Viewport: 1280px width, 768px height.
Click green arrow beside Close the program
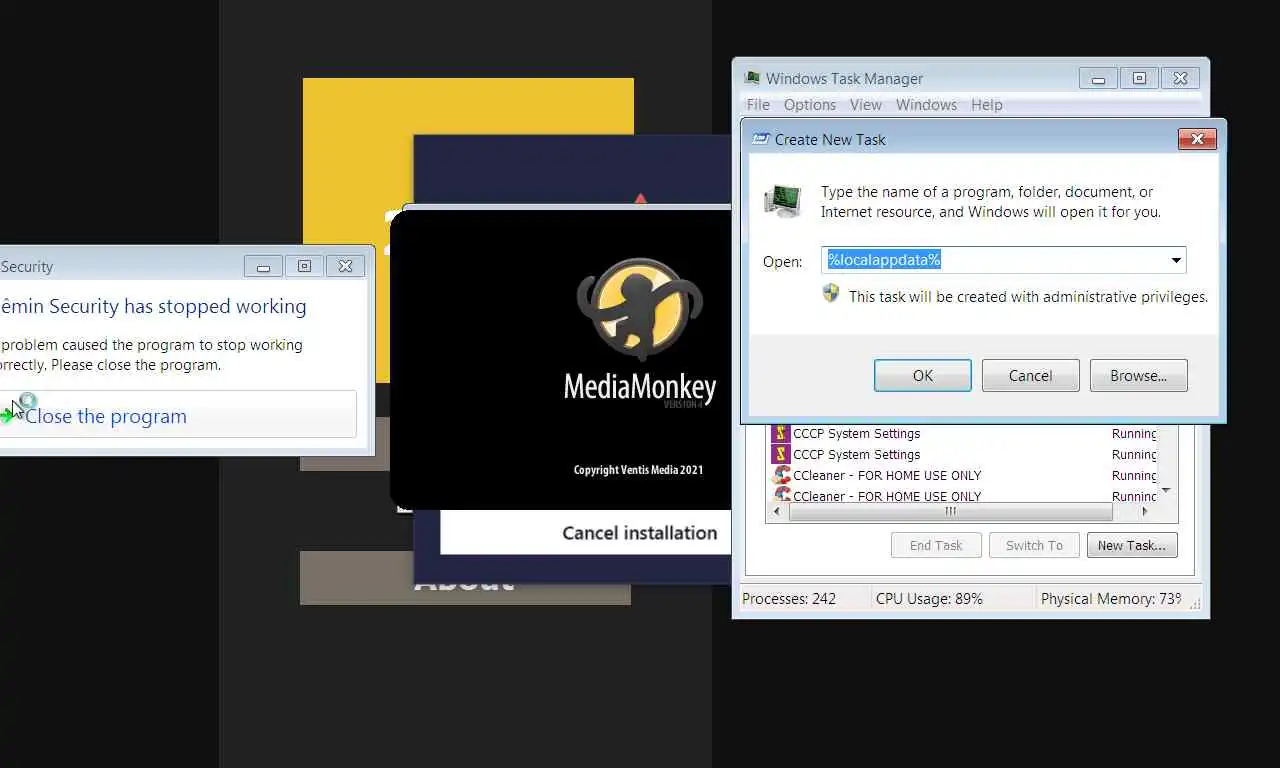pyautogui.click(x=8, y=416)
